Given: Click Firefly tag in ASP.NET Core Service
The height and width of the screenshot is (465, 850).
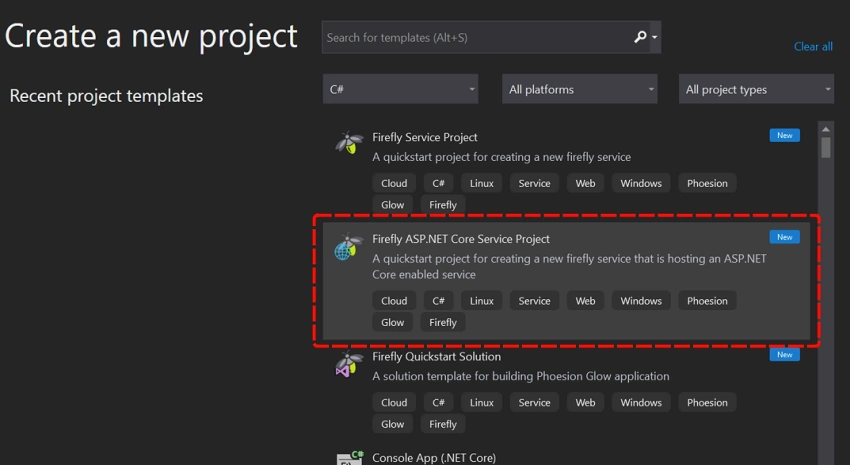Looking at the screenshot, I should point(443,322).
